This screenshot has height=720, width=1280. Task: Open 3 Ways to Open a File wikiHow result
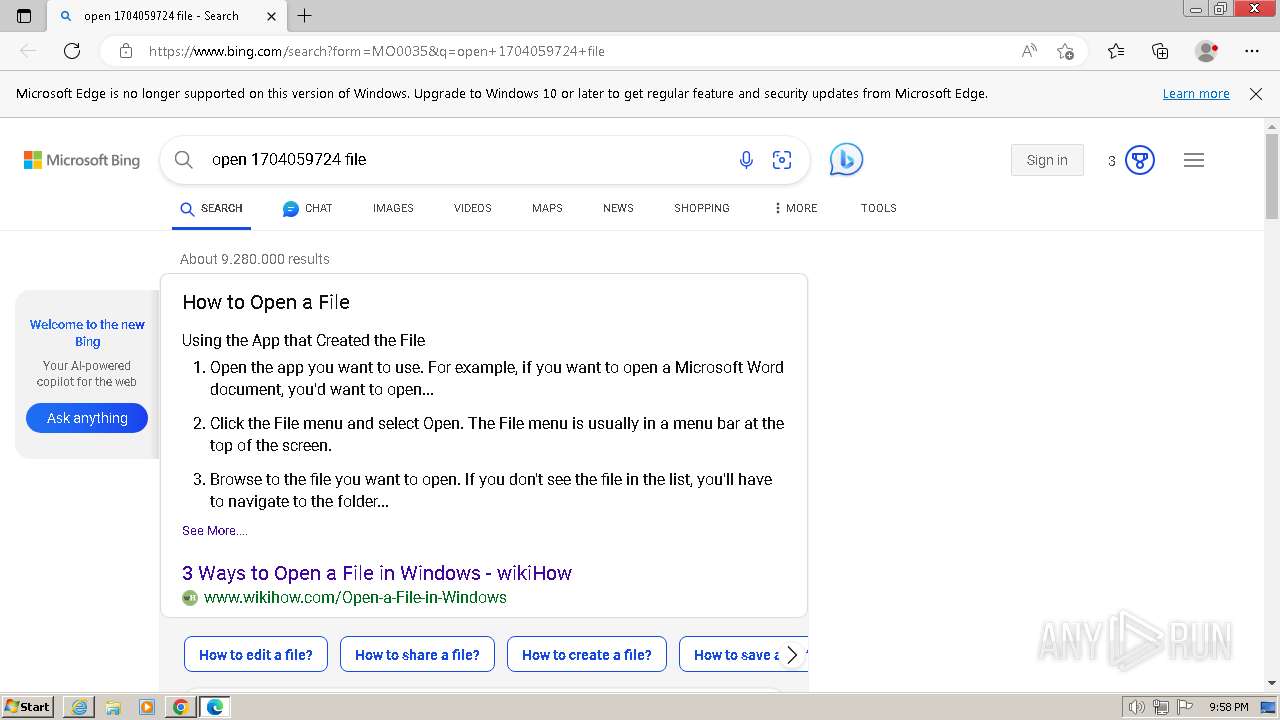coord(377,573)
